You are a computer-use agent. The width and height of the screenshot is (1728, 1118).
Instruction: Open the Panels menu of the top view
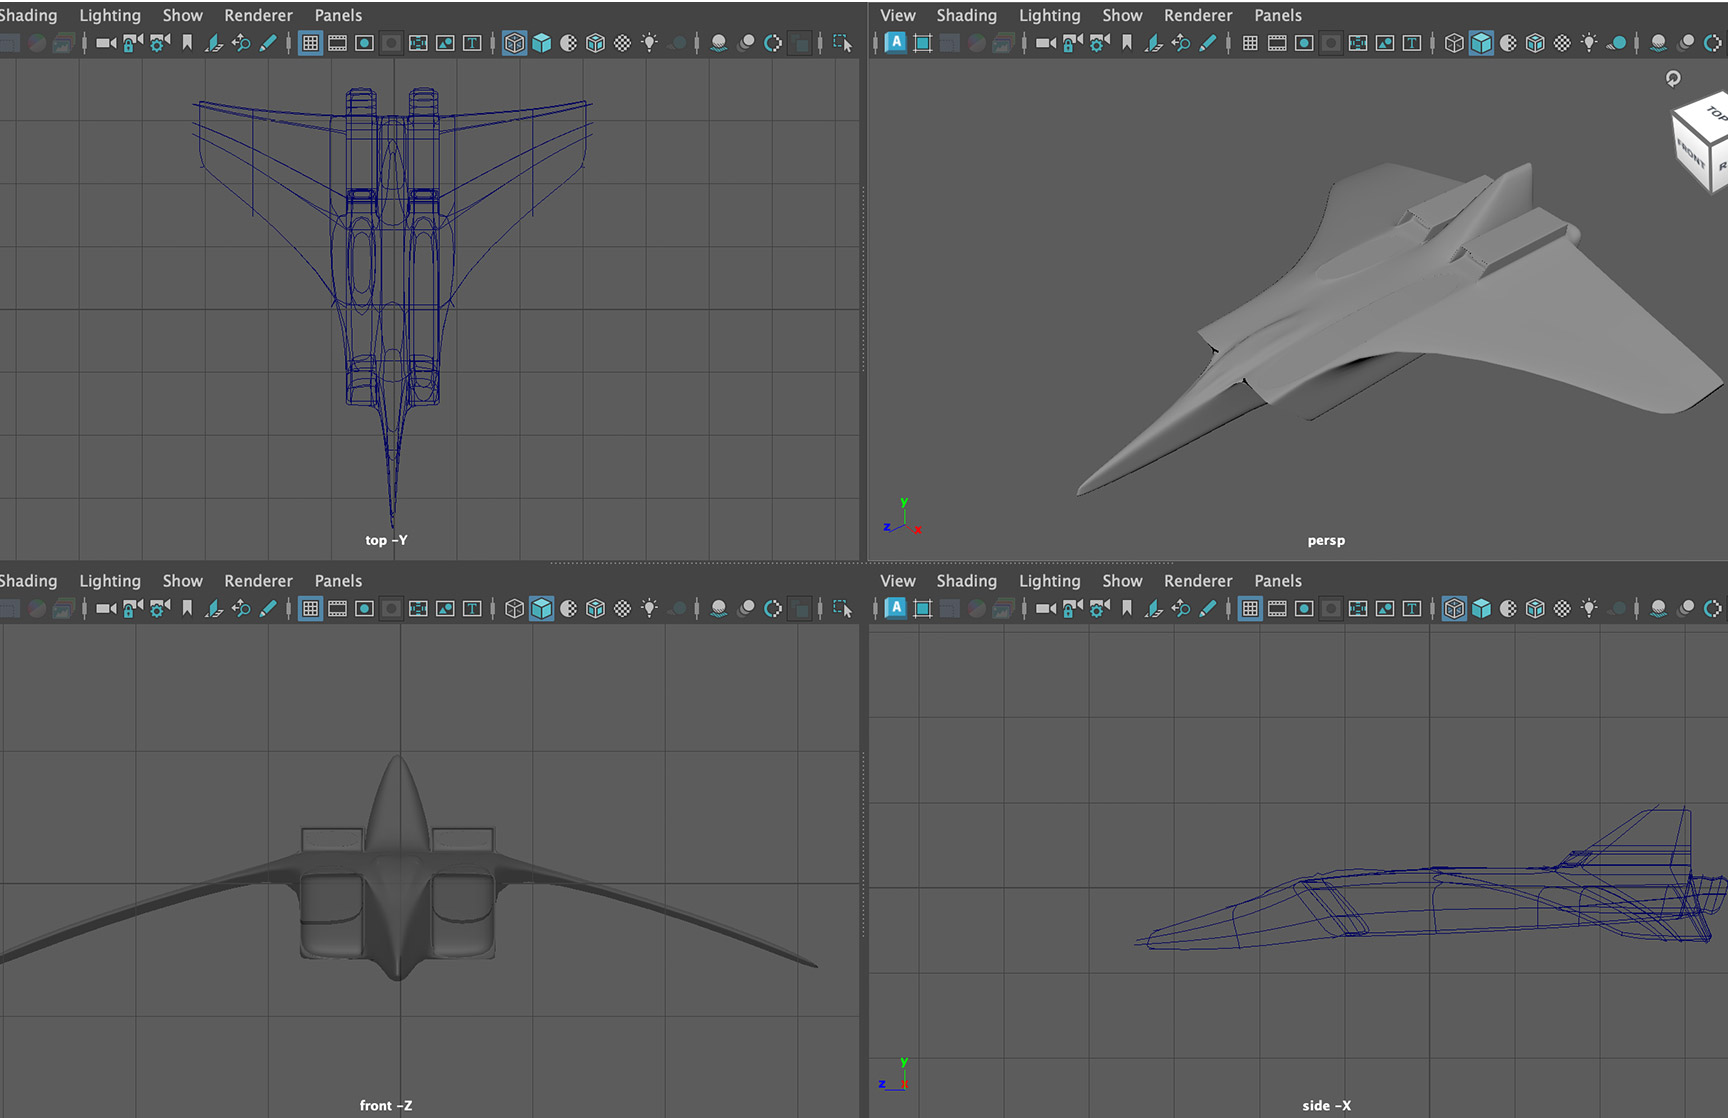coord(338,15)
